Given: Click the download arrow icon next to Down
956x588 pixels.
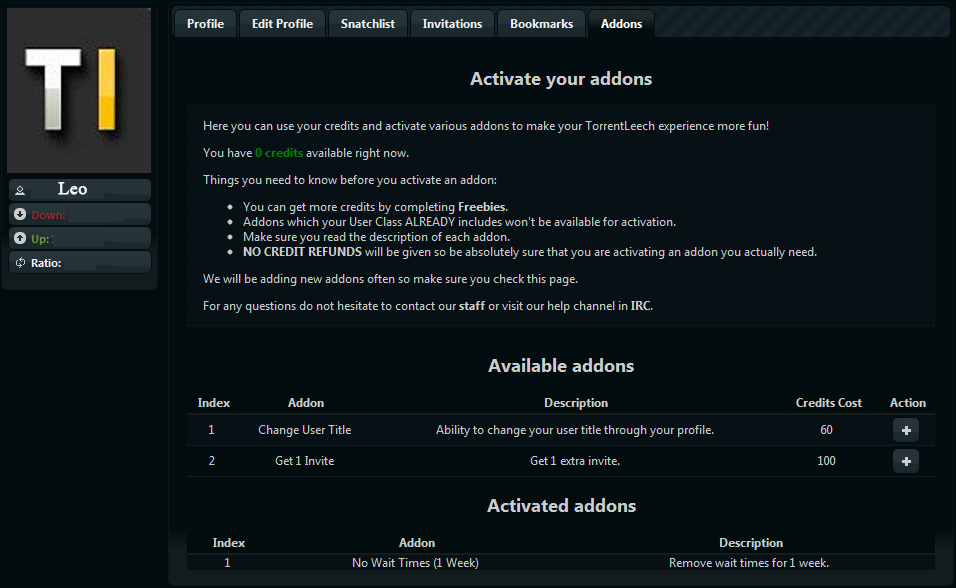Looking at the screenshot, I should tap(20, 214).
